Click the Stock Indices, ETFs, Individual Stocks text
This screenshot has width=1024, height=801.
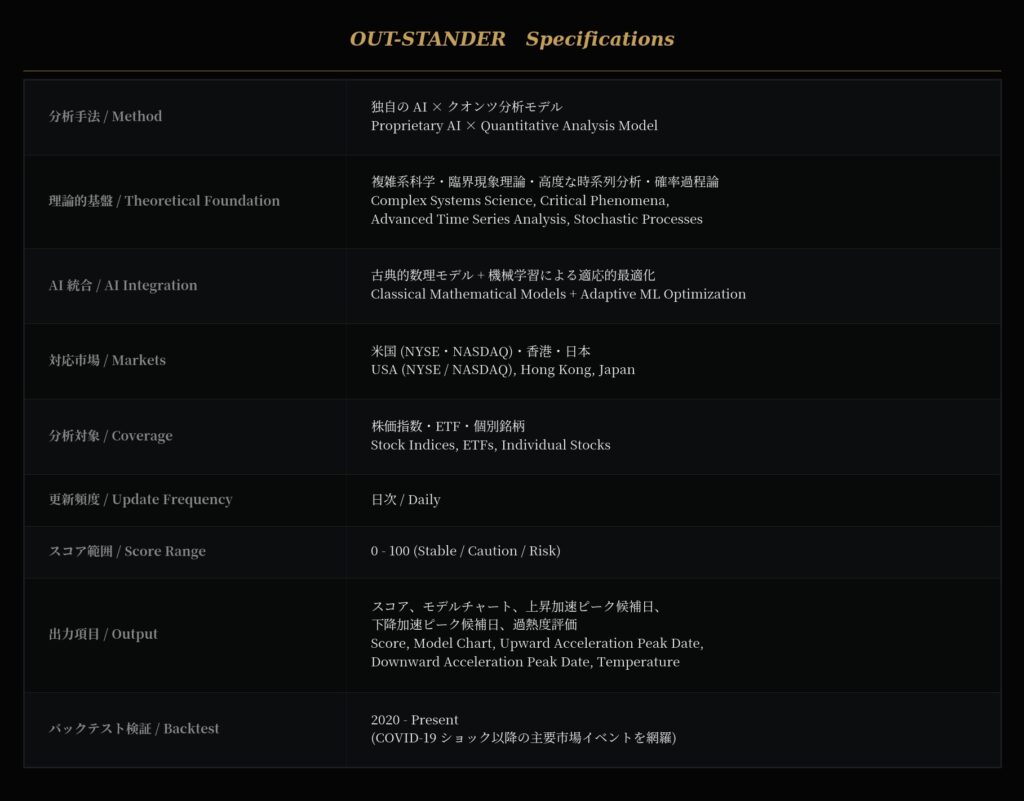pyautogui.click(x=490, y=445)
